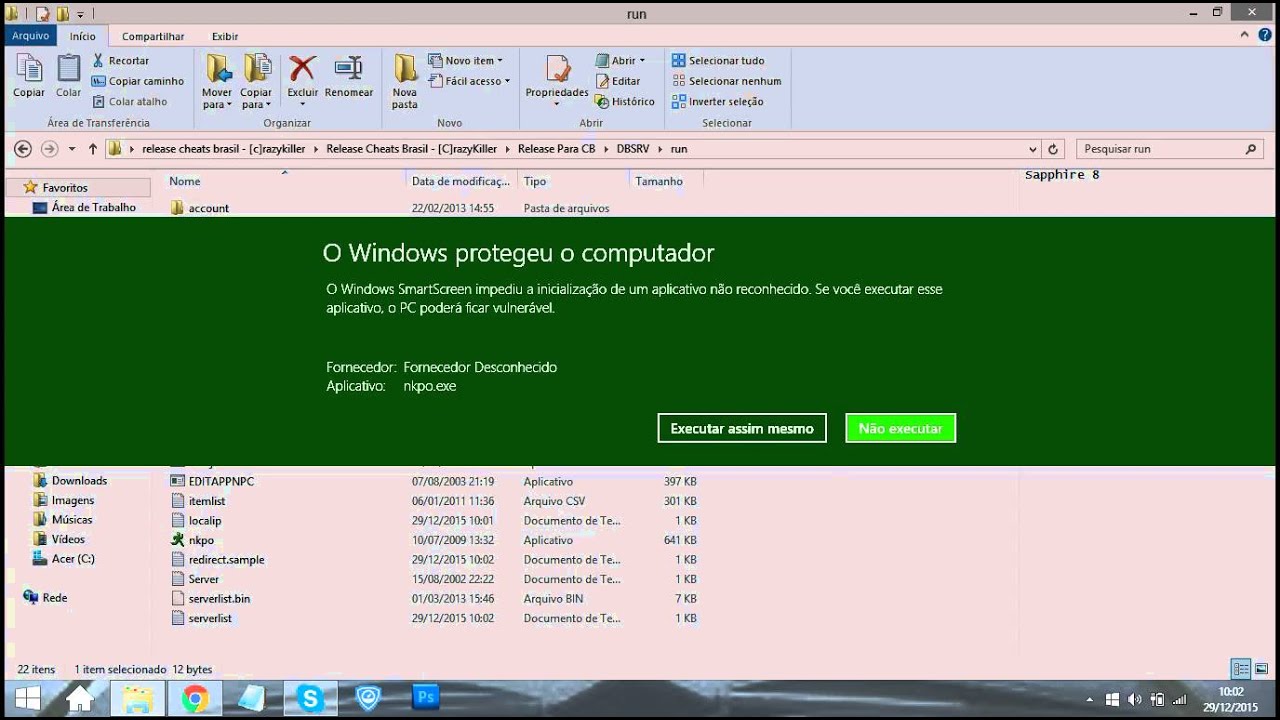Viewport: 1280px width, 720px height.
Task: Click Selecionar tudo
Action: (x=718, y=60)
